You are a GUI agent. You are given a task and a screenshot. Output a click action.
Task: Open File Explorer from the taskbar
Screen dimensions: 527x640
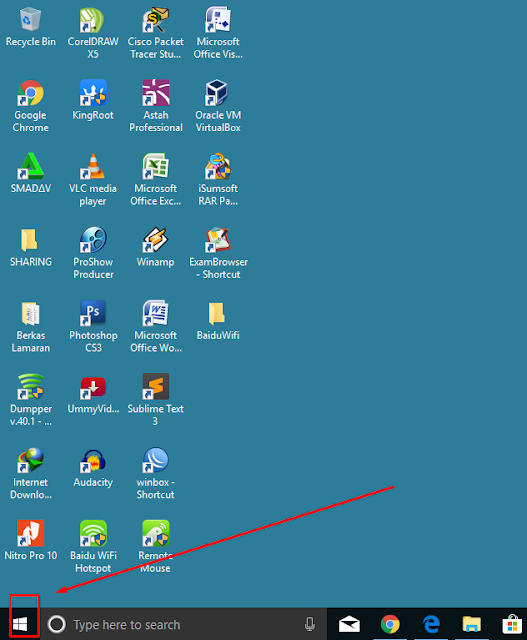pyautogui.click(x=472, y=624)
